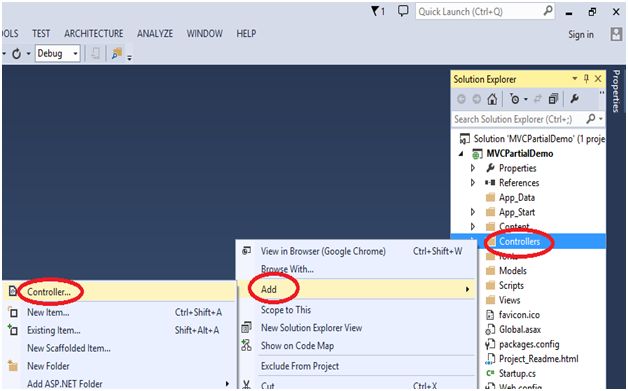Screen dimensions: 628x391
Task: Open the WINDOW menu
Action: click(204, 33)
